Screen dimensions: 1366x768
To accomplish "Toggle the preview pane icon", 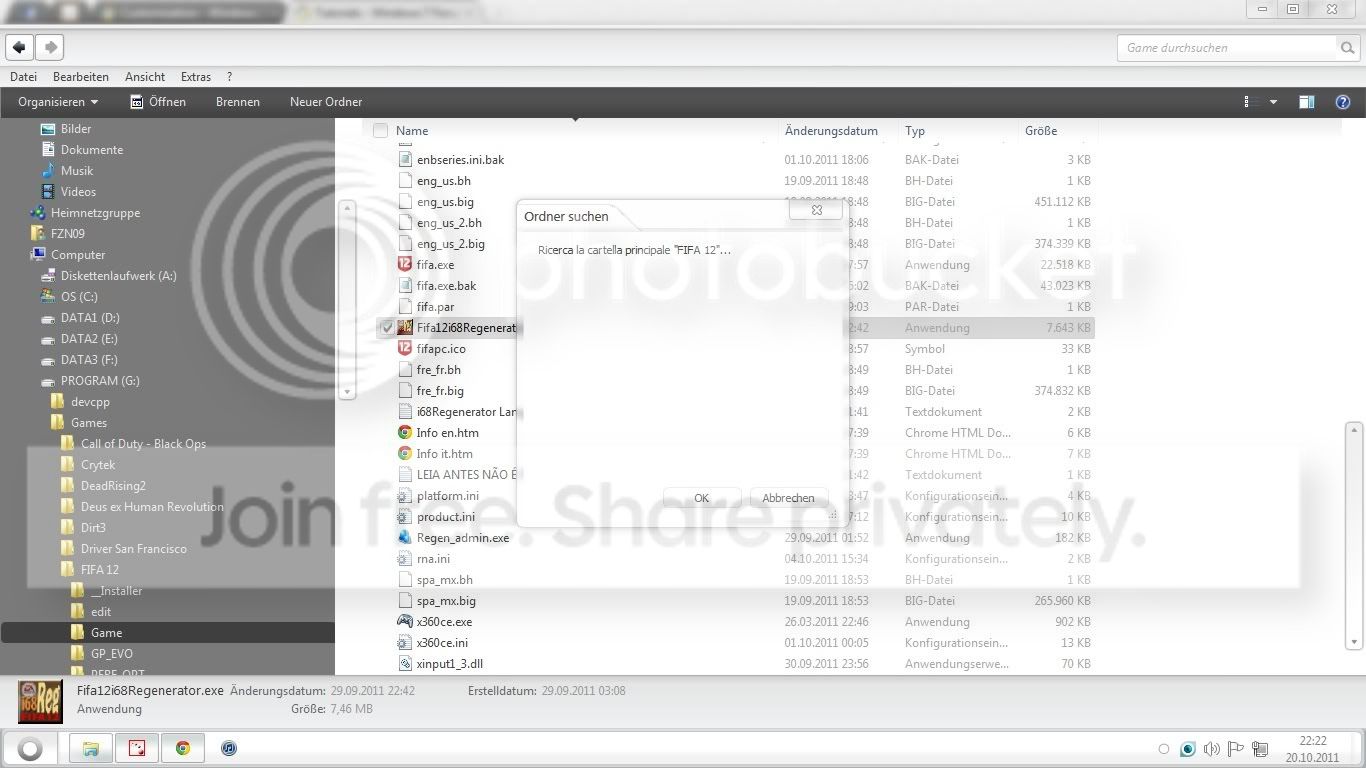I will pyautogui.click(x=1306, y=102).
